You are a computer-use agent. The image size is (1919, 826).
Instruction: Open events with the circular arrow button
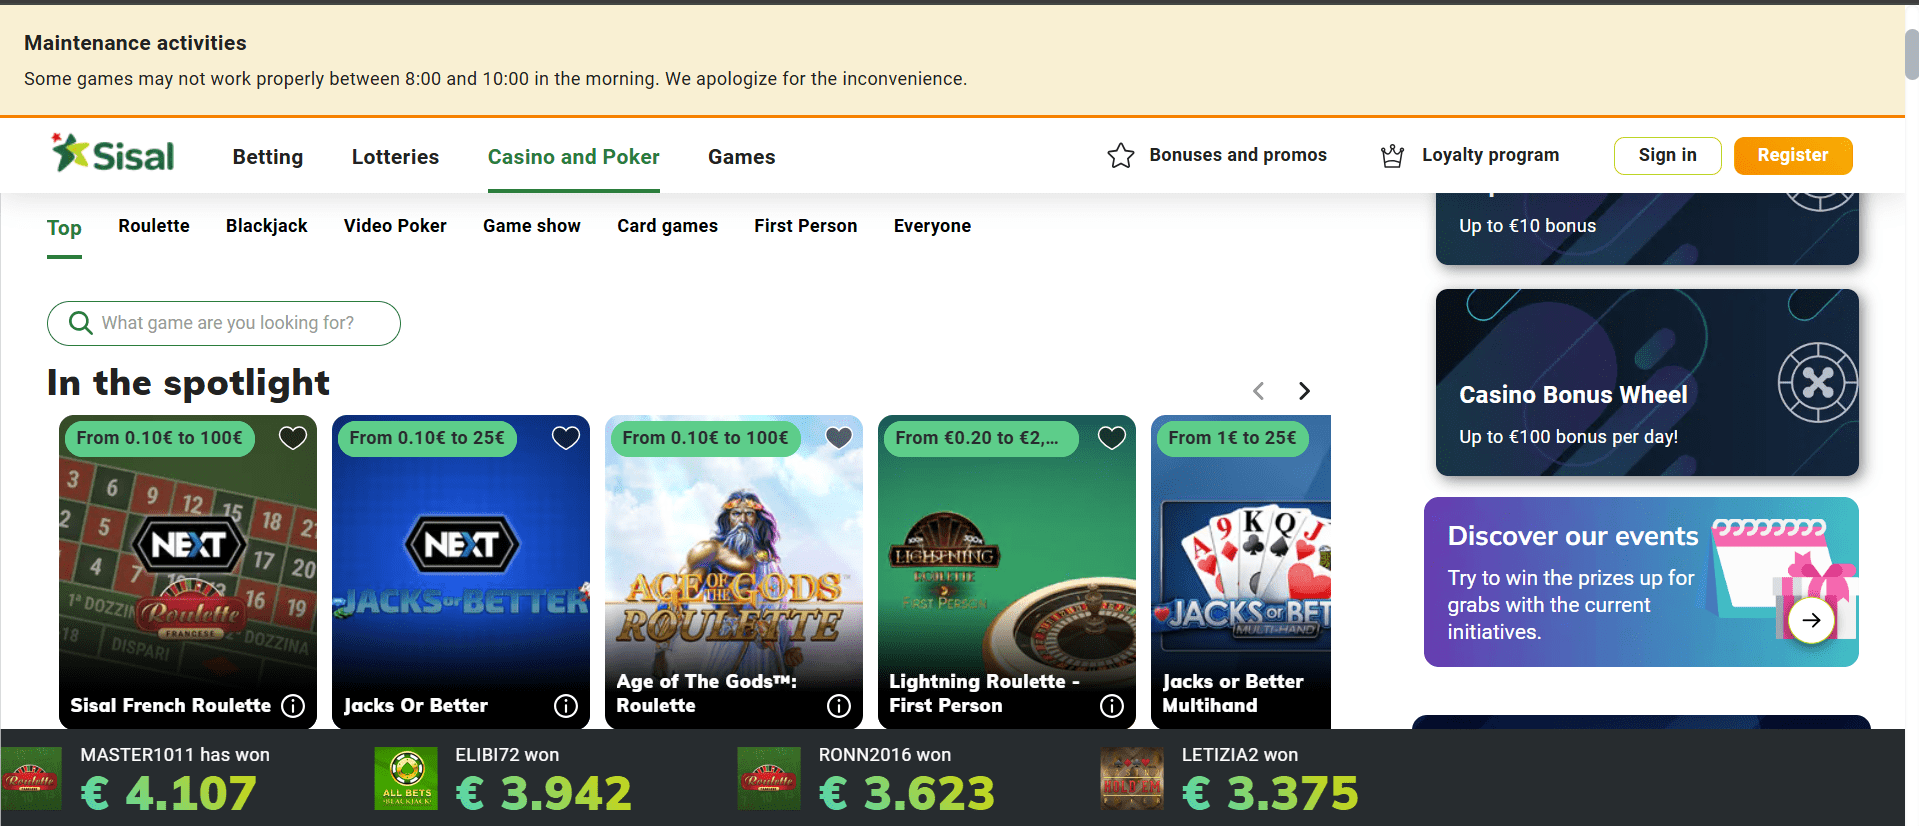coord(1811,620)
